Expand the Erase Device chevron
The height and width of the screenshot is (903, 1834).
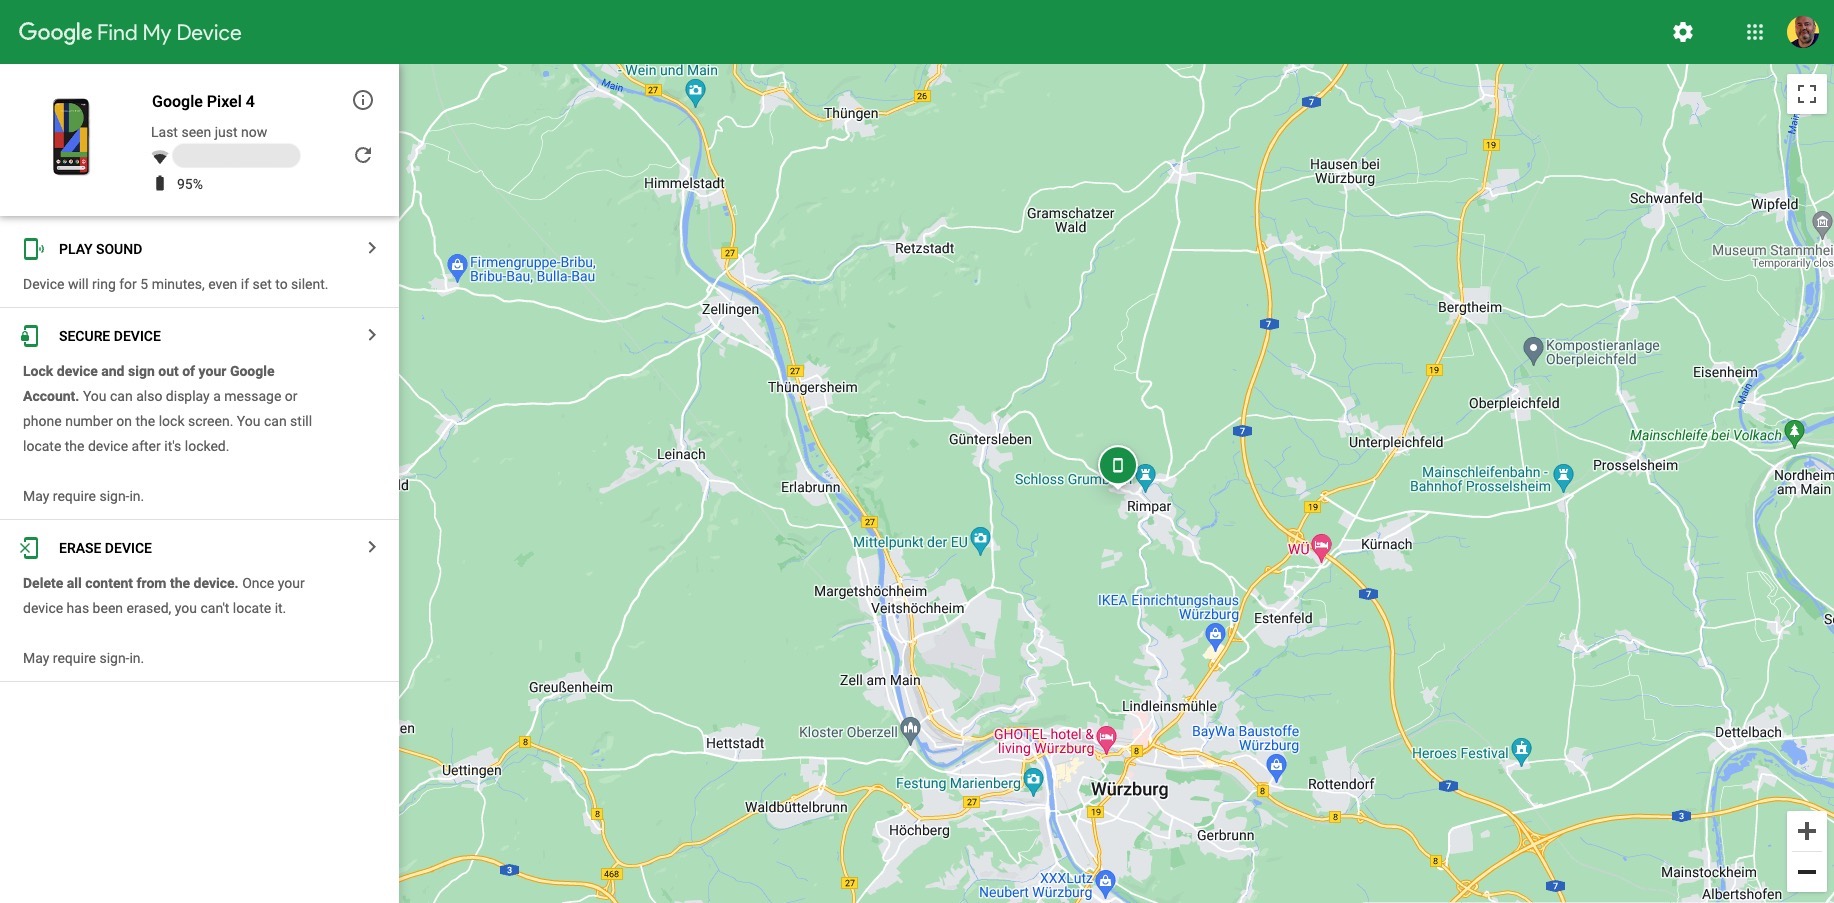(x=372, y=547)
